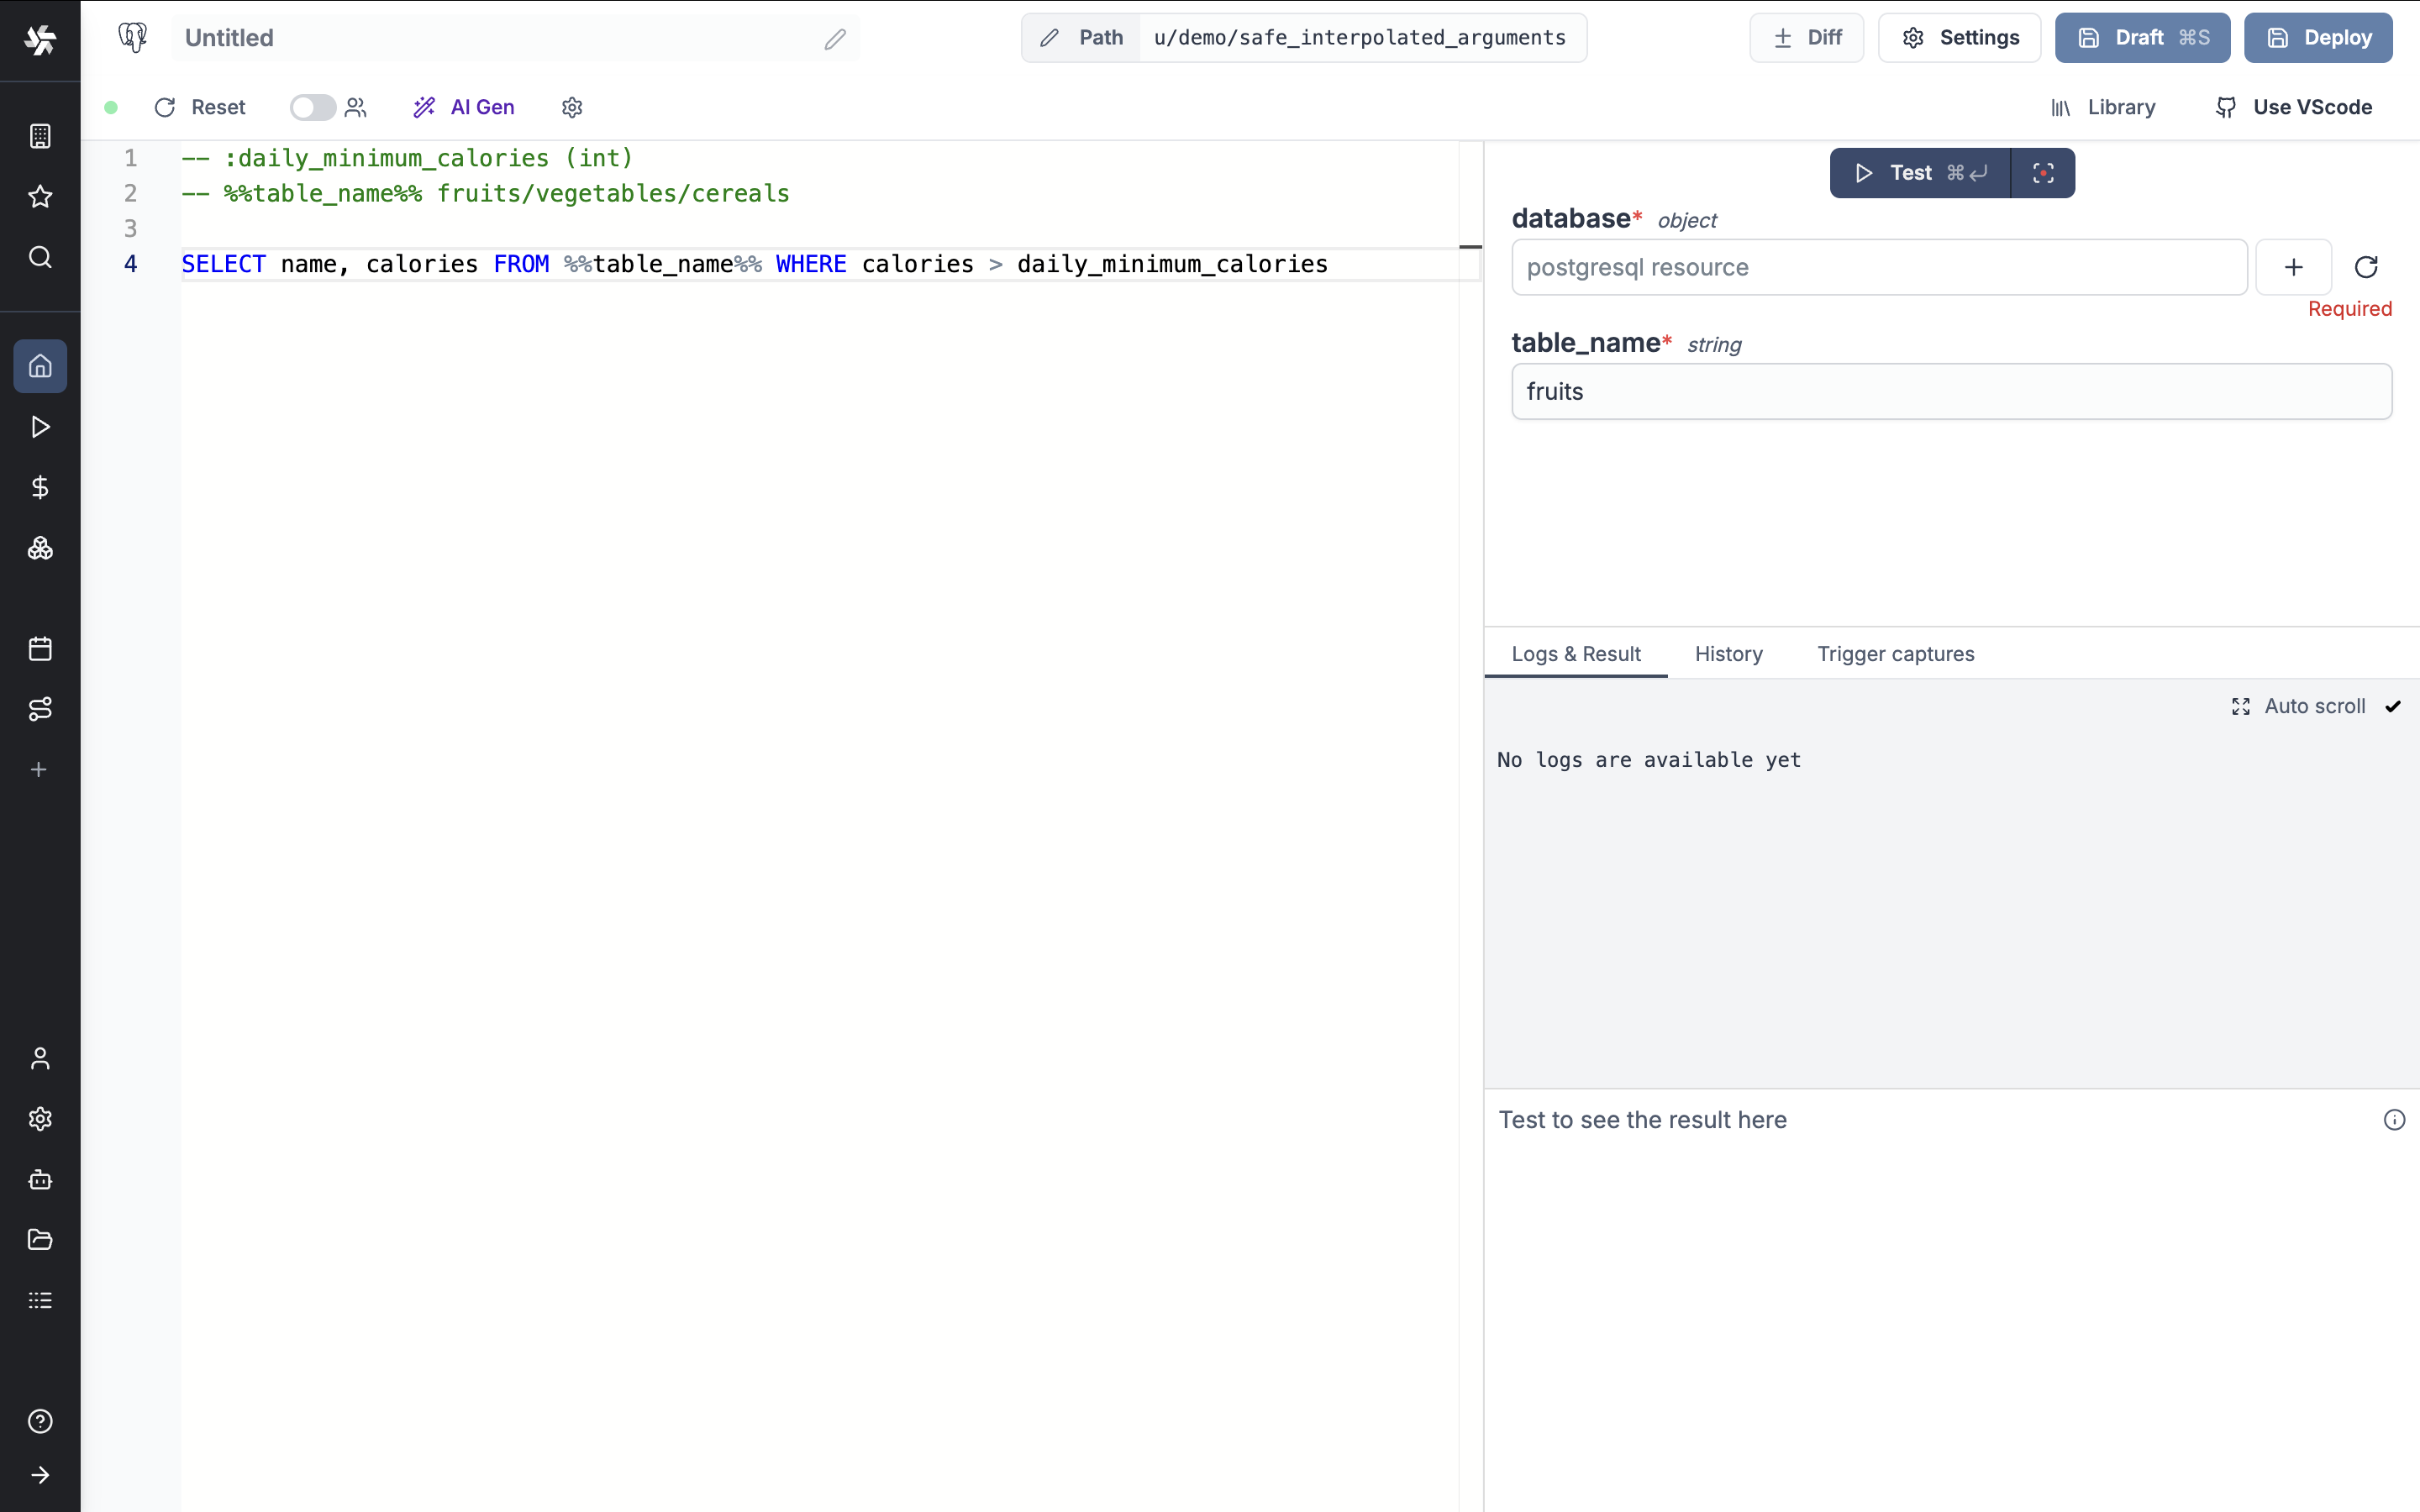Open the Runs play icon in sidebar
Viewport: 2420px width, 1512px height.
click(40, 427)
